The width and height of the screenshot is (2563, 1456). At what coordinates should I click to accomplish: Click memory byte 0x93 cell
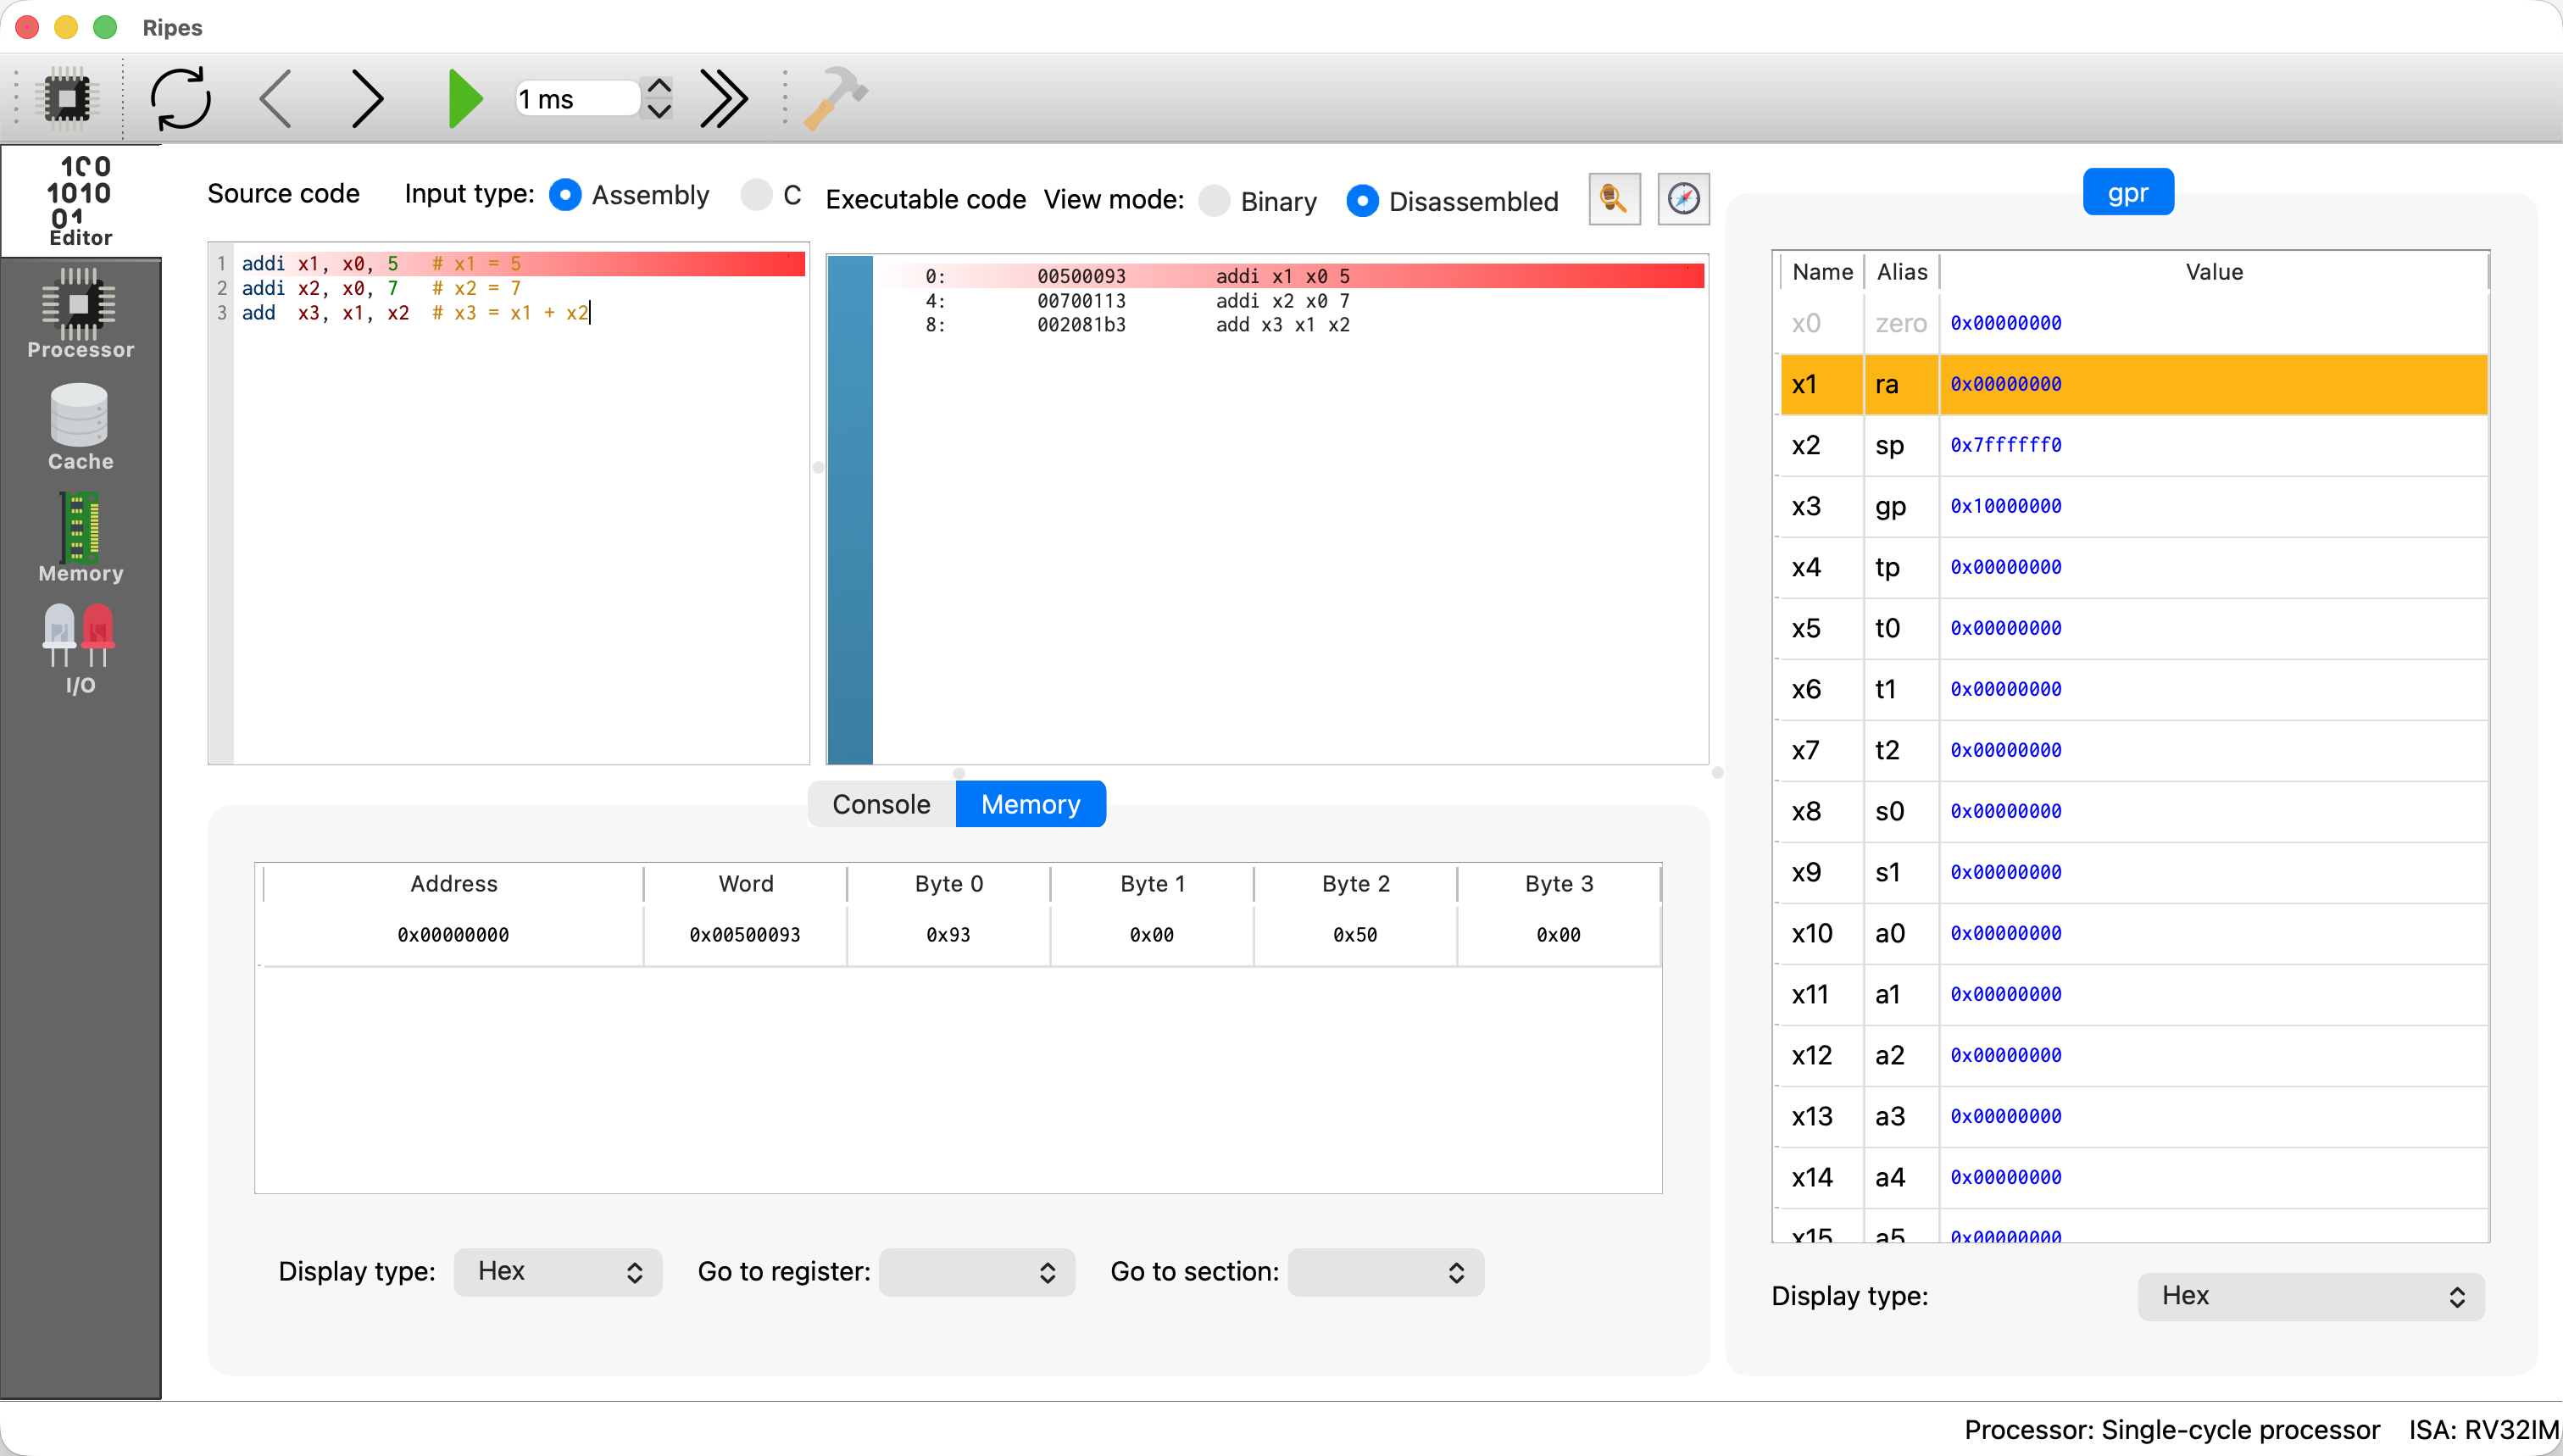coord(948,935)
